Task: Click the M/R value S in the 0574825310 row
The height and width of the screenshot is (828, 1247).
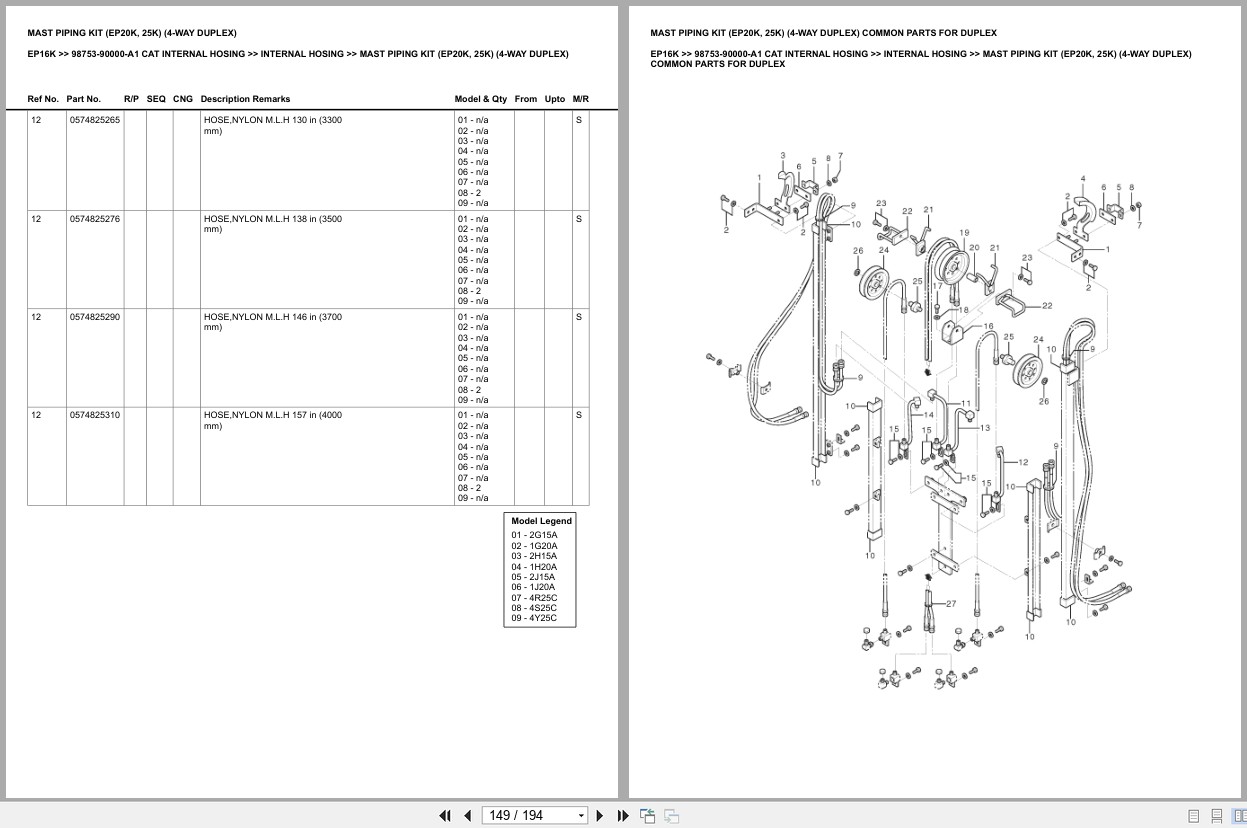Action: (578, 414)
